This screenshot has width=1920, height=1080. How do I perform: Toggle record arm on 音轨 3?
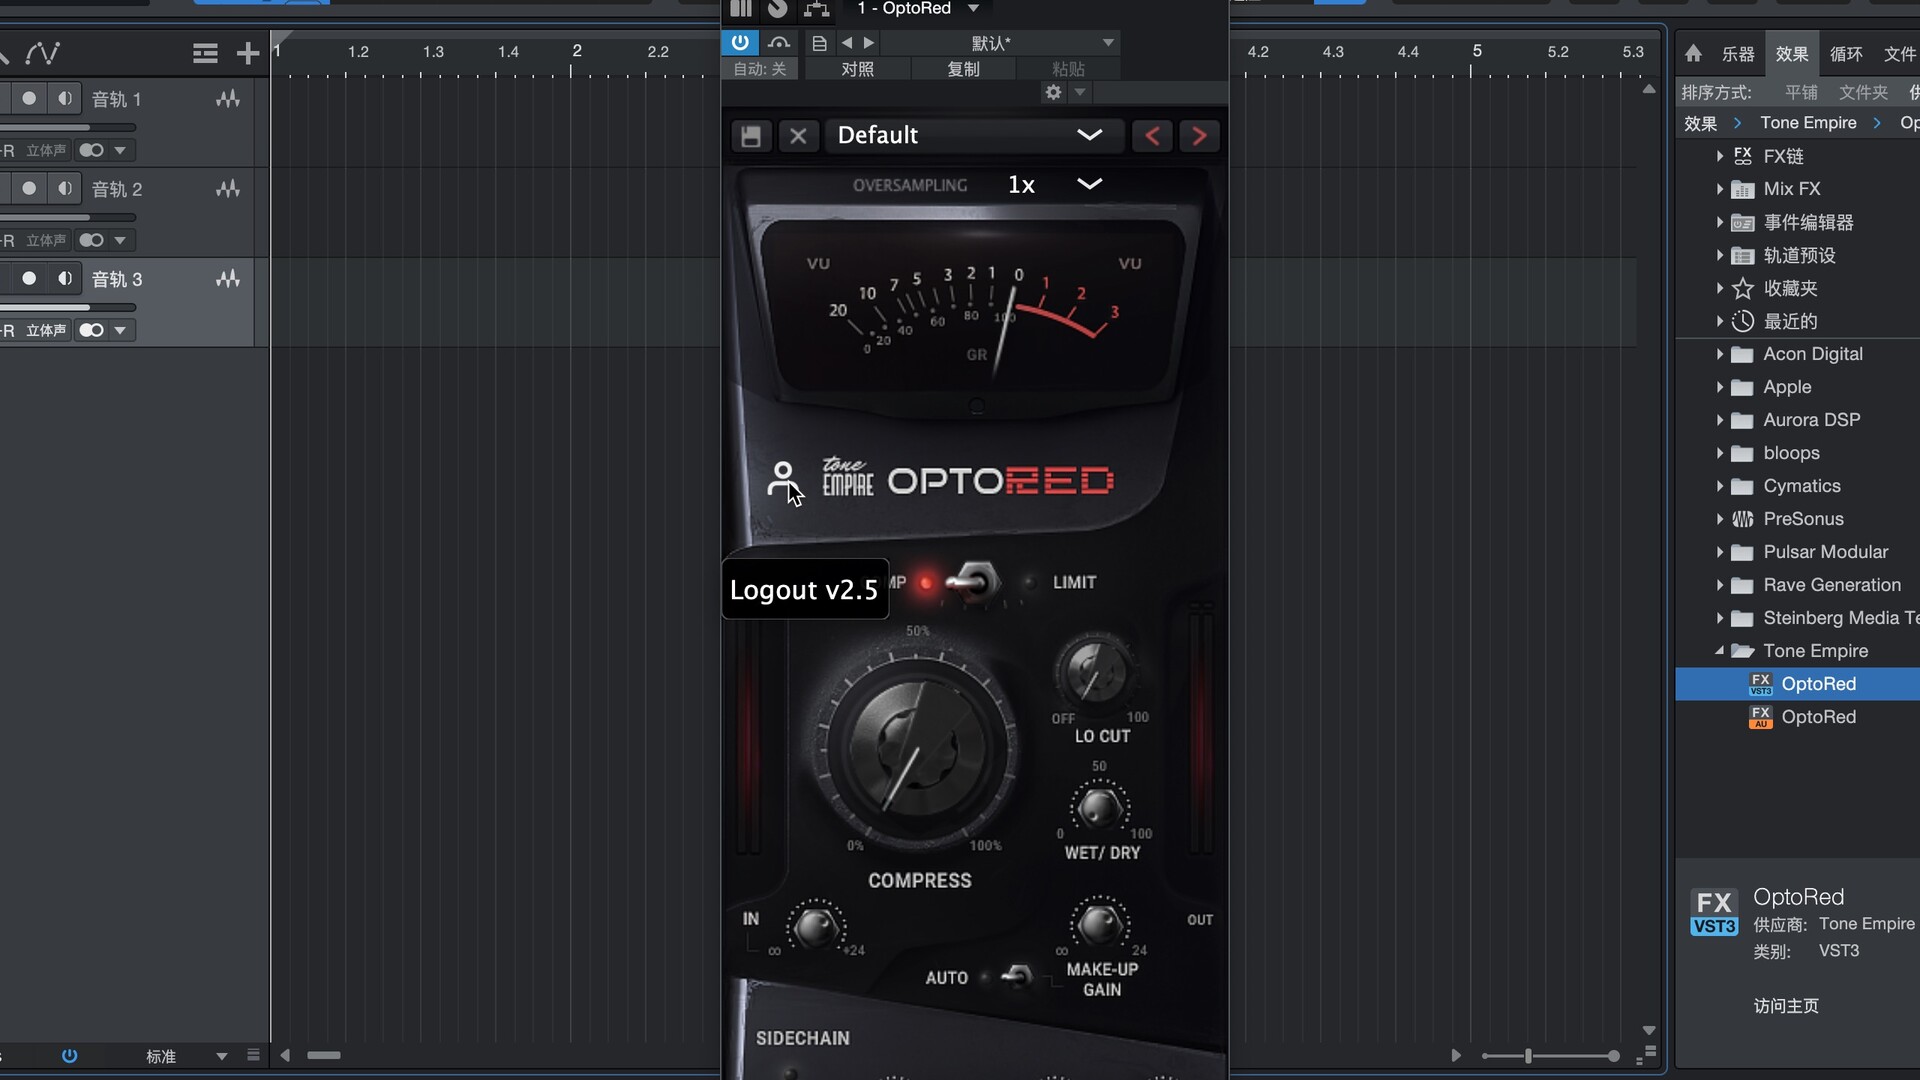click(29, 278)
